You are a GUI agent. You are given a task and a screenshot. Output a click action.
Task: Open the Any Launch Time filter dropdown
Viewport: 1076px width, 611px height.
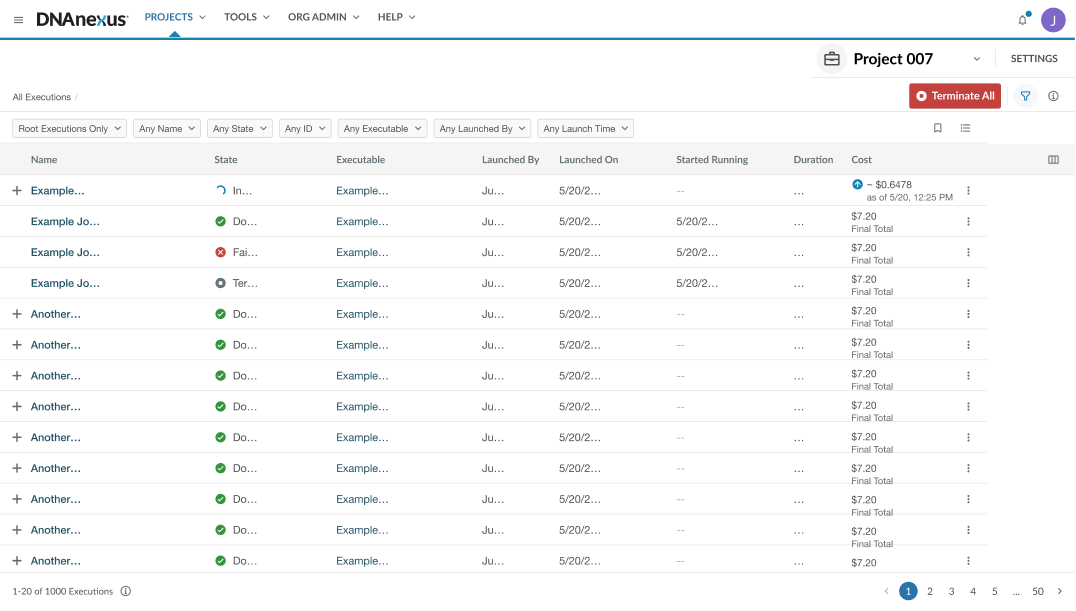coord(585,128)
